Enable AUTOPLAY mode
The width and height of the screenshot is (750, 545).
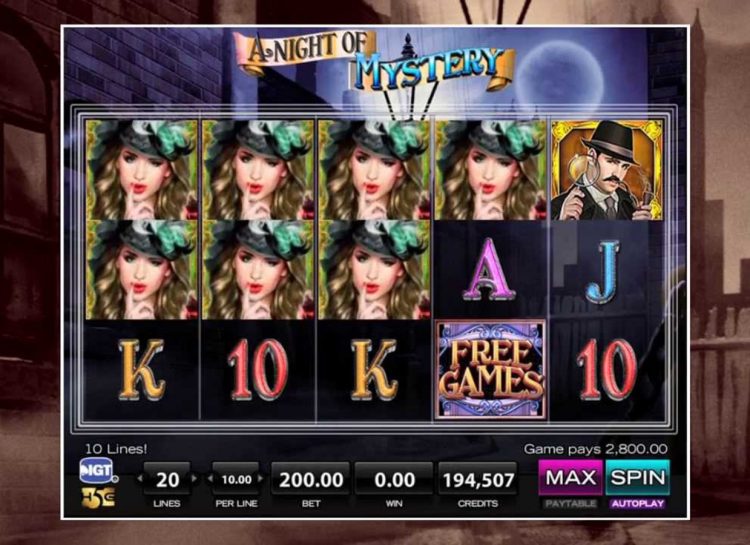point(638,503)
